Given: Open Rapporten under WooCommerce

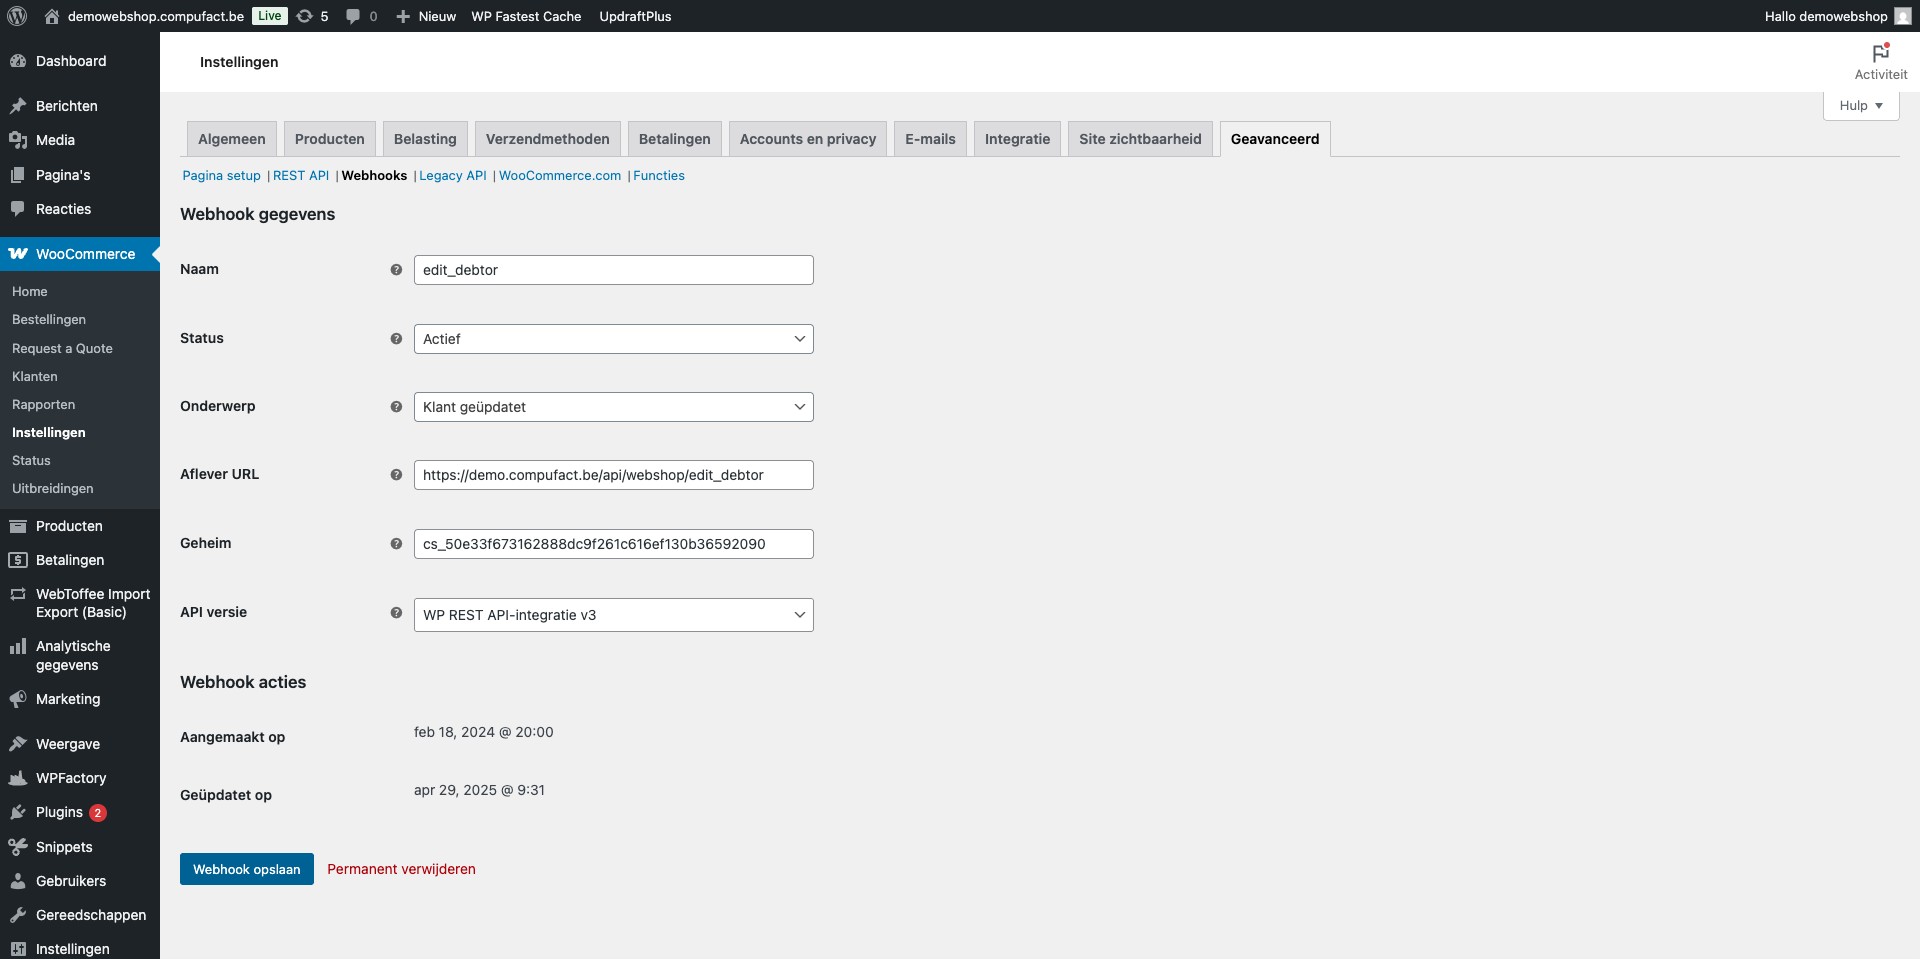Looking at the screenshot, I should click(43, 404).
